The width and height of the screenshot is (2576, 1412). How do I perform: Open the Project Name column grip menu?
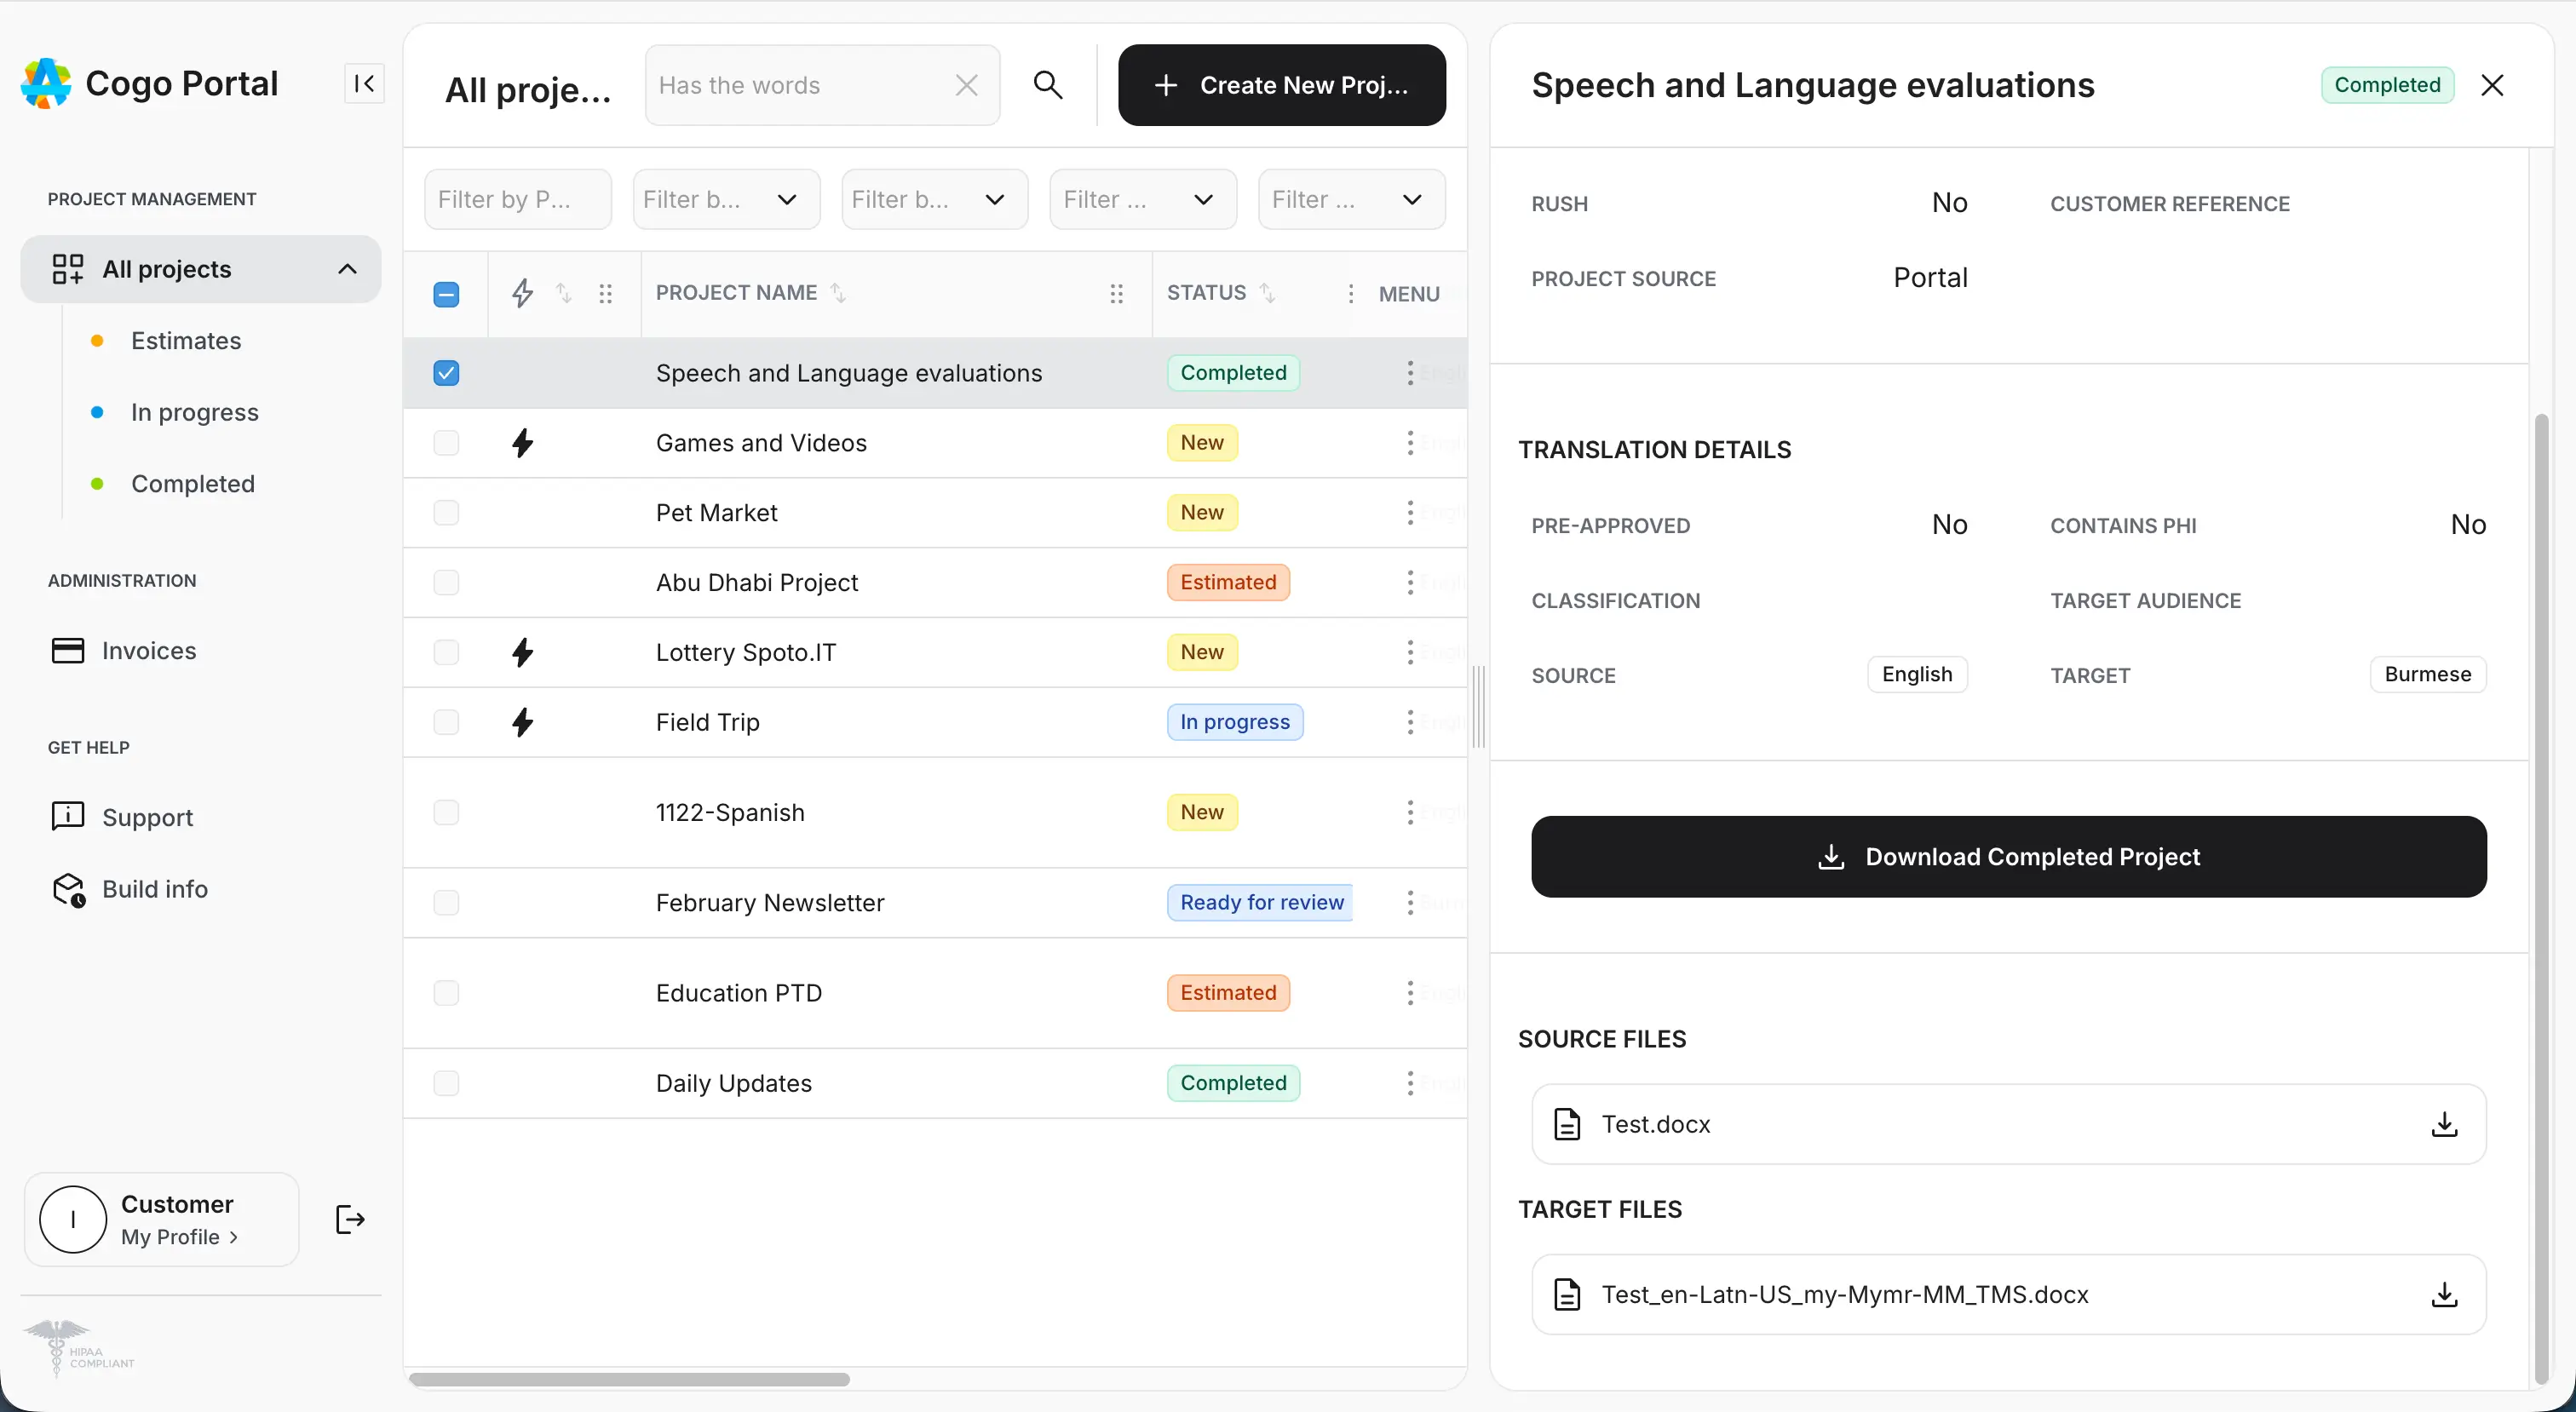[x=1117, y=294]
